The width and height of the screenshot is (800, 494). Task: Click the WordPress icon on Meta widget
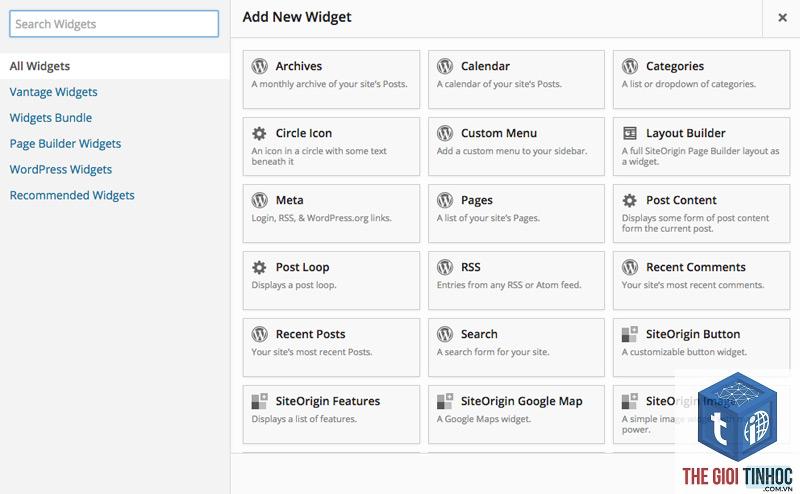[x=260, y=200]
